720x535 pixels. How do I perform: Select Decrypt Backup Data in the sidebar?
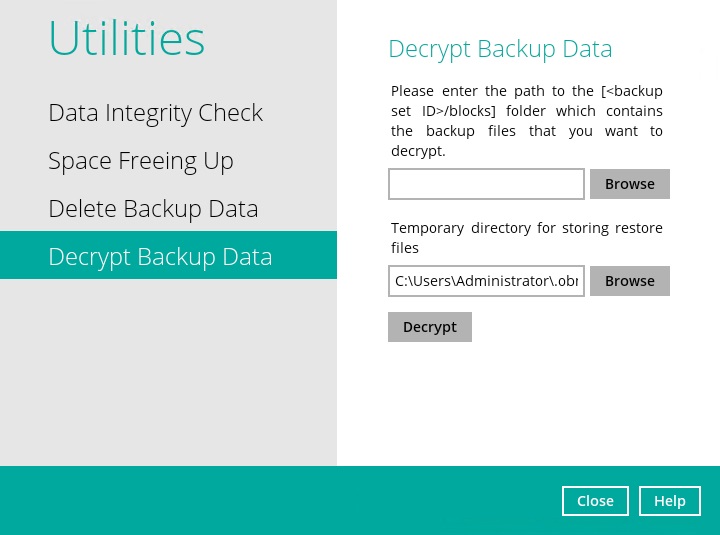[160, 257]
